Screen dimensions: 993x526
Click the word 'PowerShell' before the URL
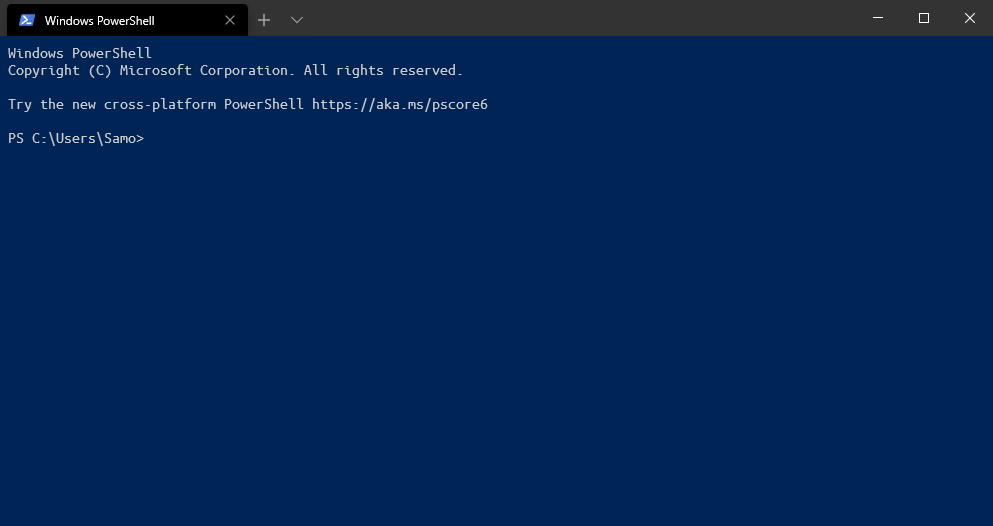tap(263, 104)
